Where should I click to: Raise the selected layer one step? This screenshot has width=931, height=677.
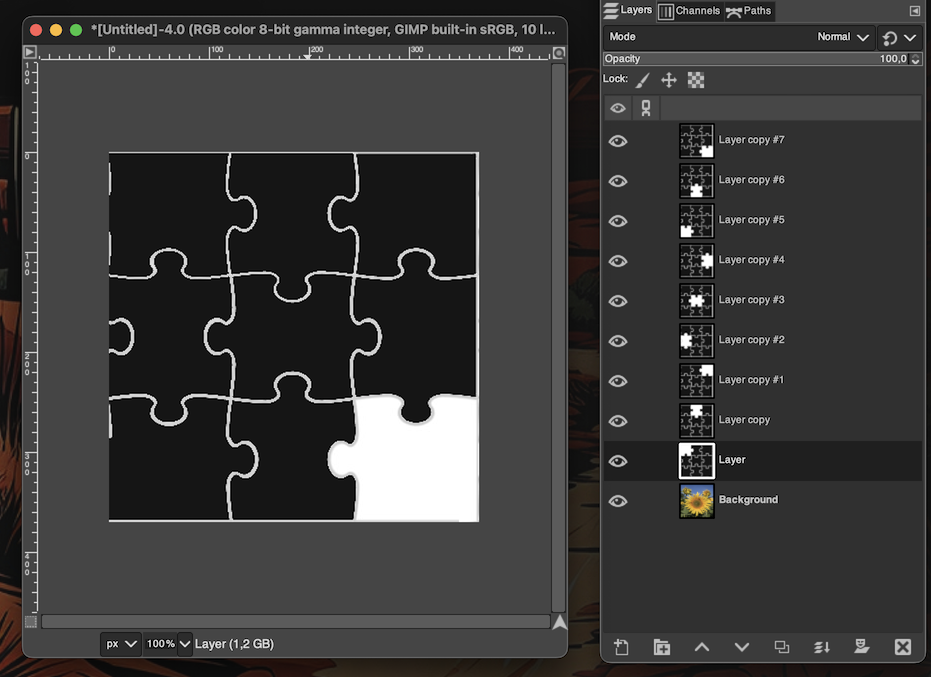(702, 647)
